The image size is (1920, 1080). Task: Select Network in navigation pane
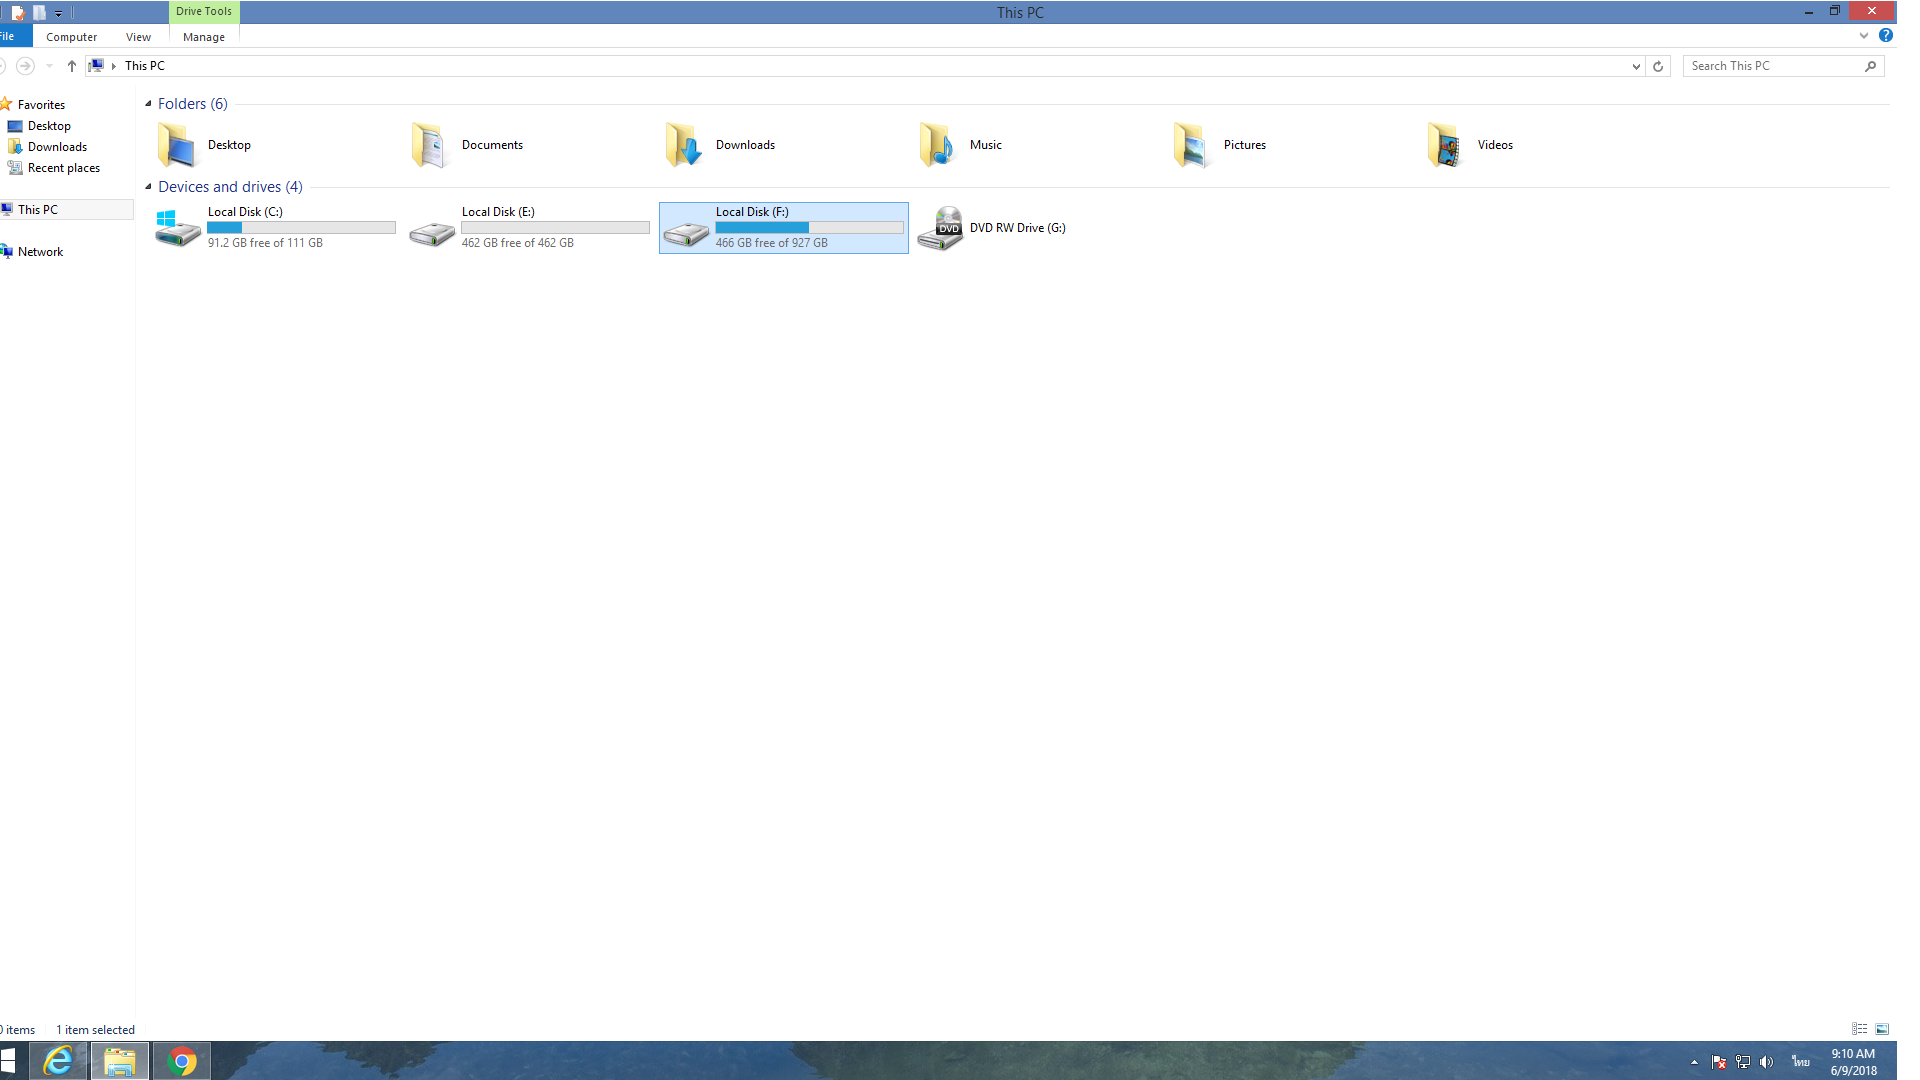pyautogui.click(x=40, y=252)
